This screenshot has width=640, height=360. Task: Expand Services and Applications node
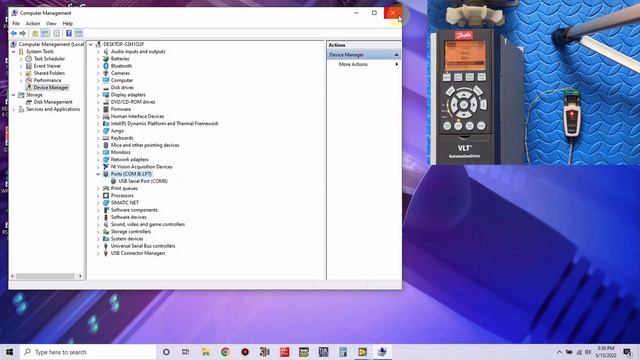point(13,109)
